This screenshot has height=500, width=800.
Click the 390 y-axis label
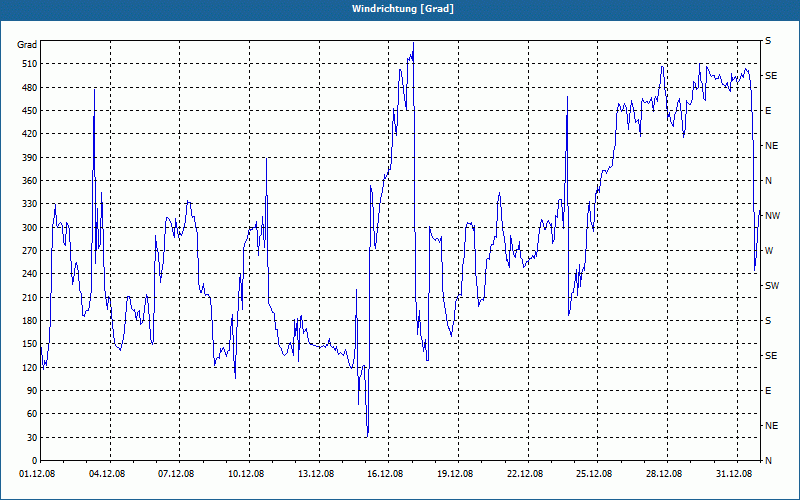click(x=30, y=157)
